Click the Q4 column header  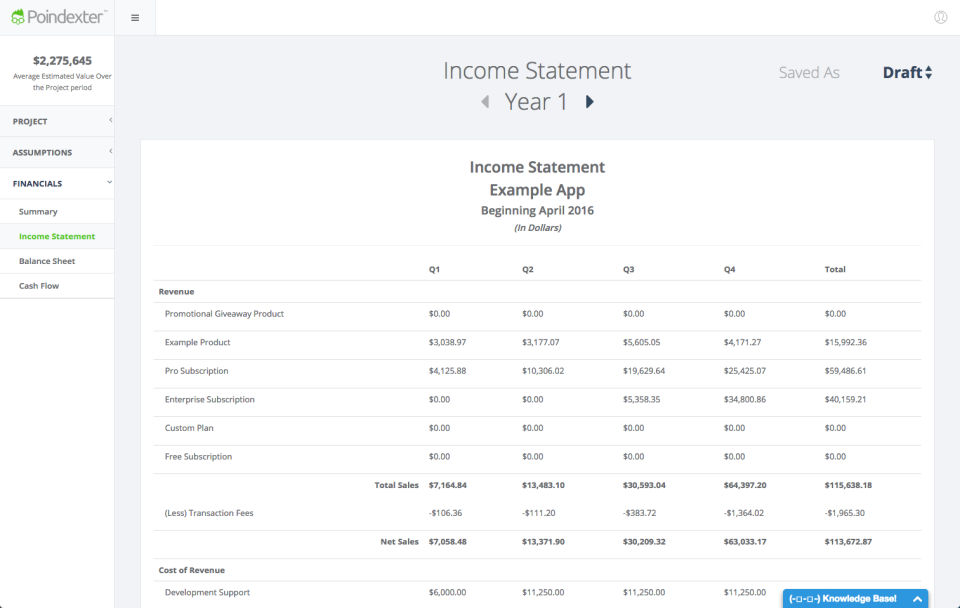point(729,269)
